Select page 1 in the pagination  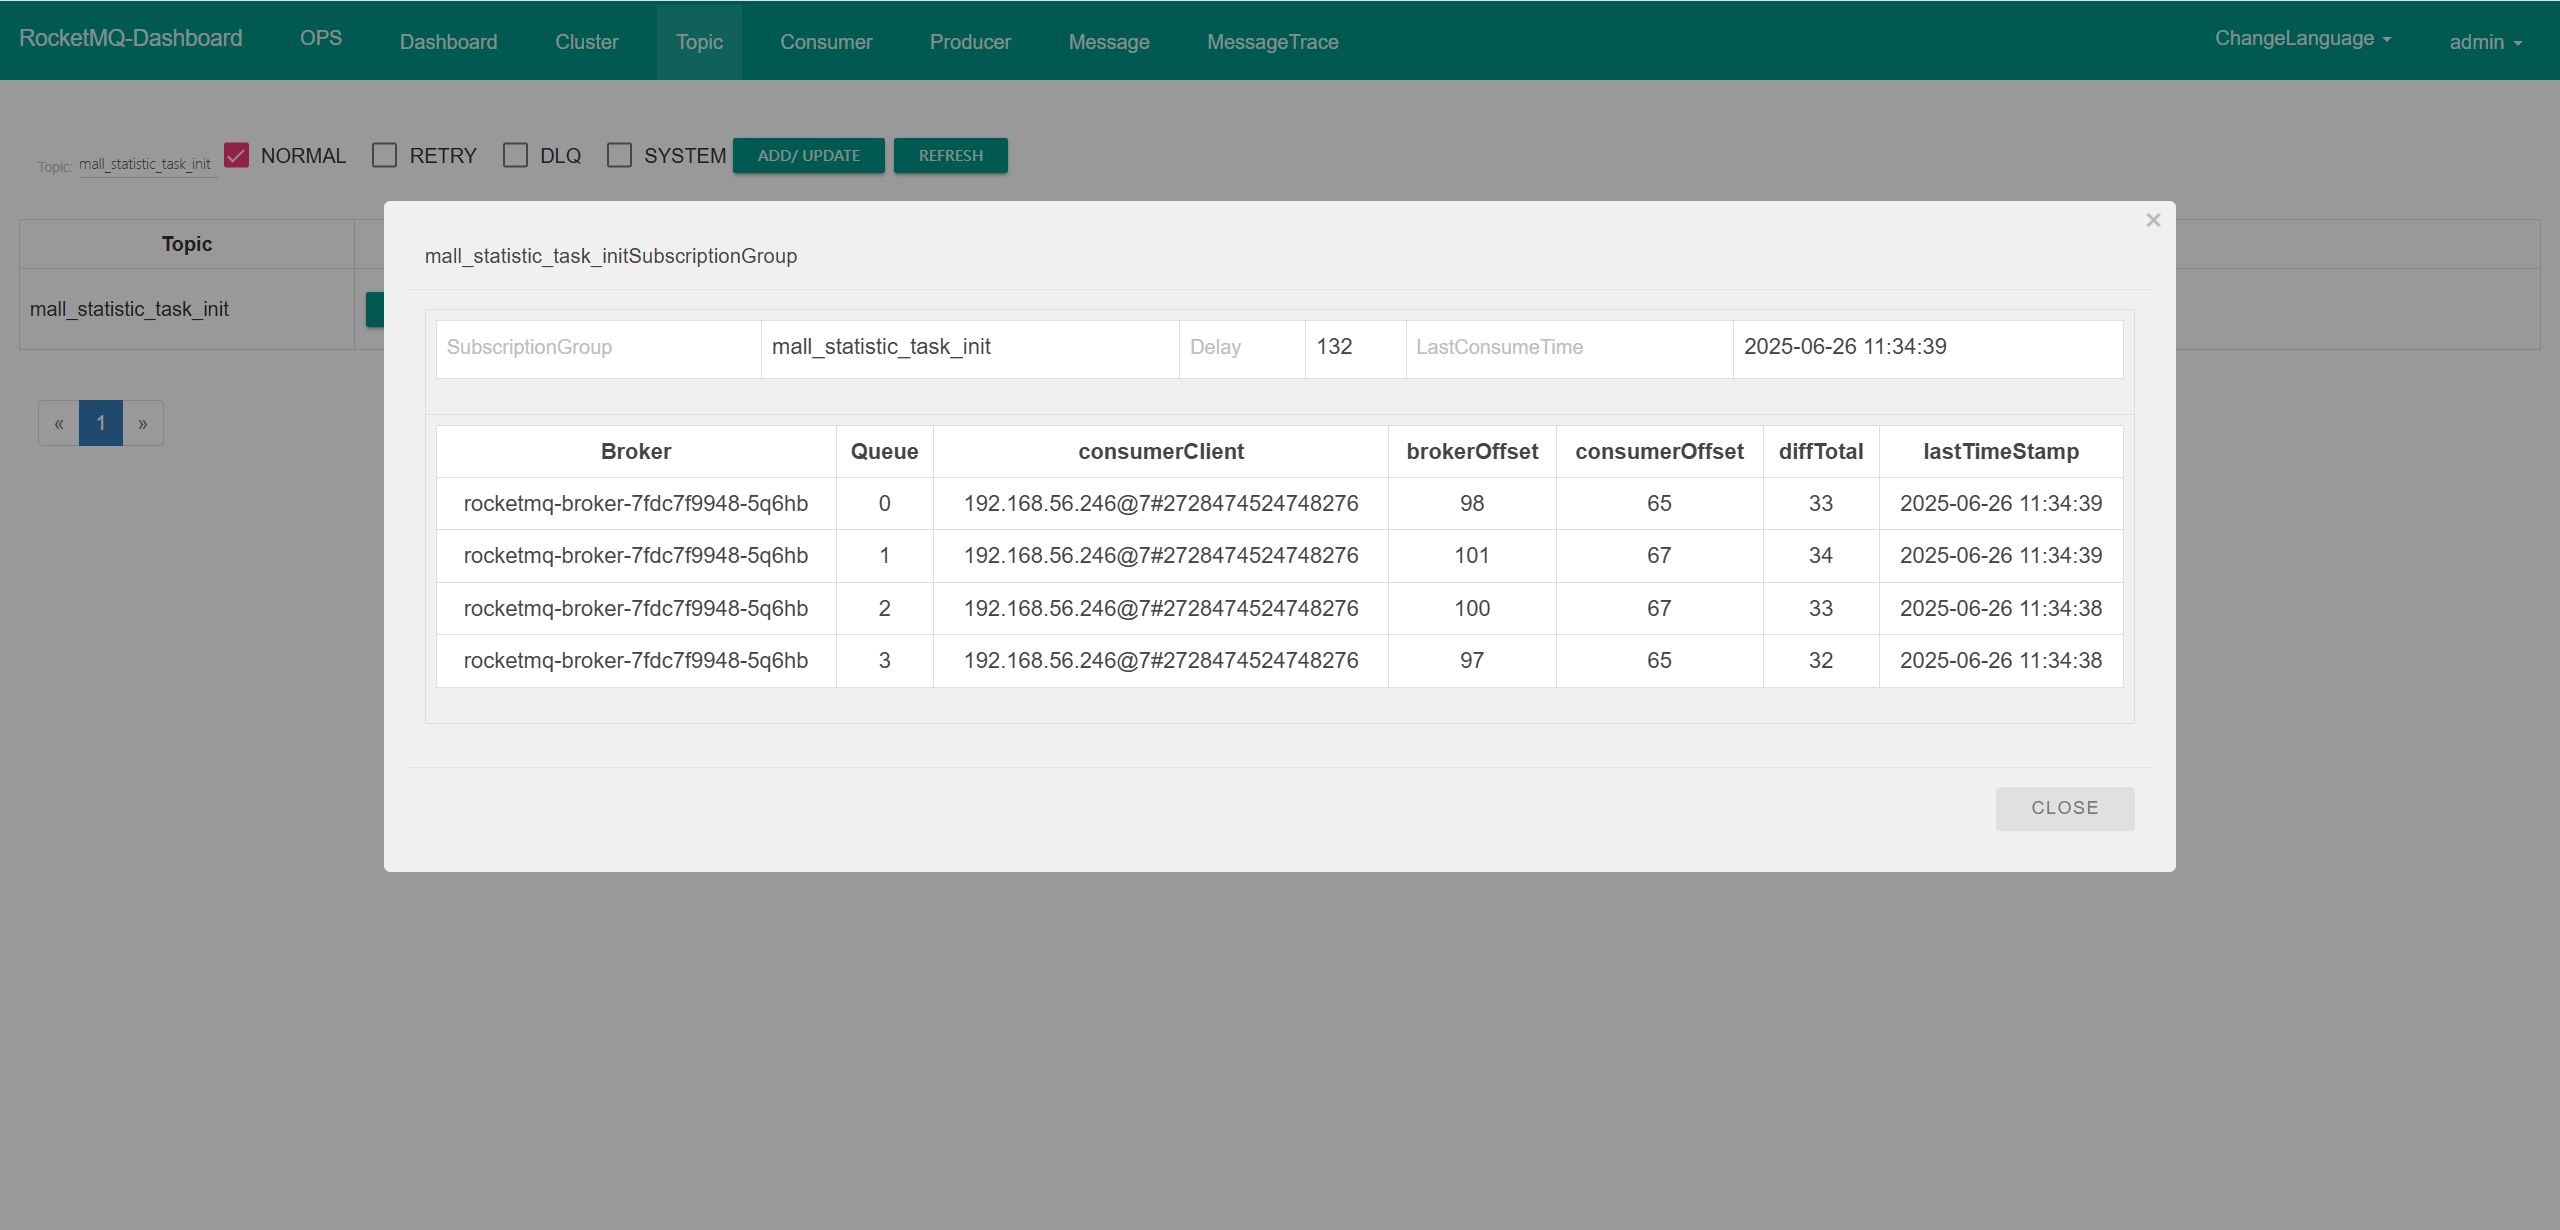tap(101, 423)
